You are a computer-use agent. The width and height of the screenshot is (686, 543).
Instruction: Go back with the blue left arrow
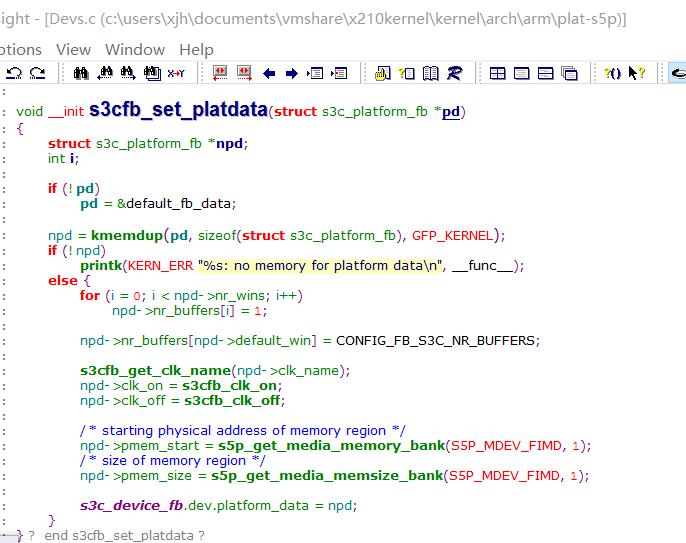(x=269, y=74)
